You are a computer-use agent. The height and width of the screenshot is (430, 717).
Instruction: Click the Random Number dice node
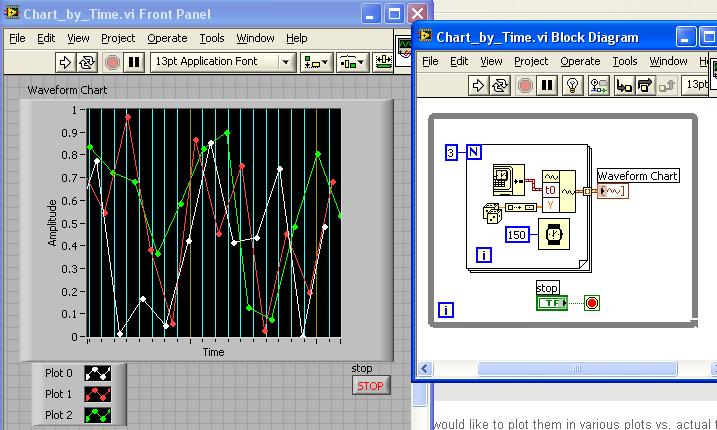493,211
